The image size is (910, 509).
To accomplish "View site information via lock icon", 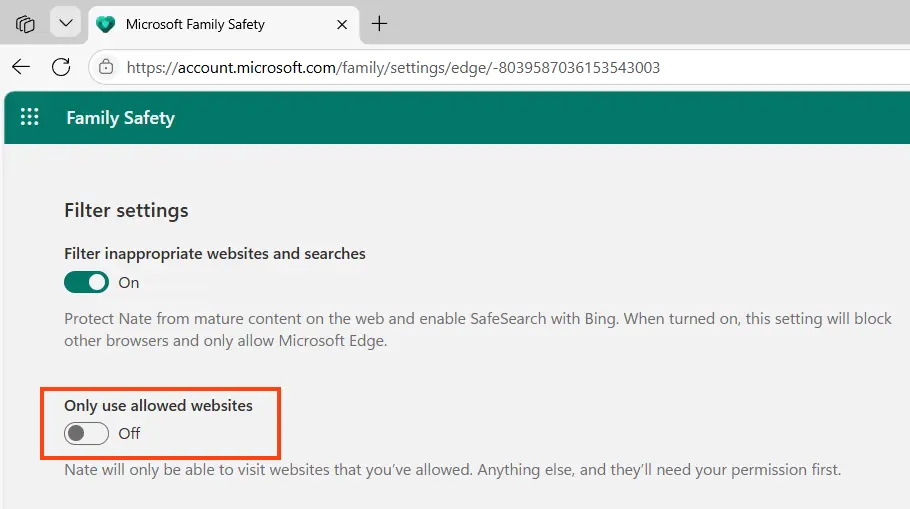I will click(106, 68).
